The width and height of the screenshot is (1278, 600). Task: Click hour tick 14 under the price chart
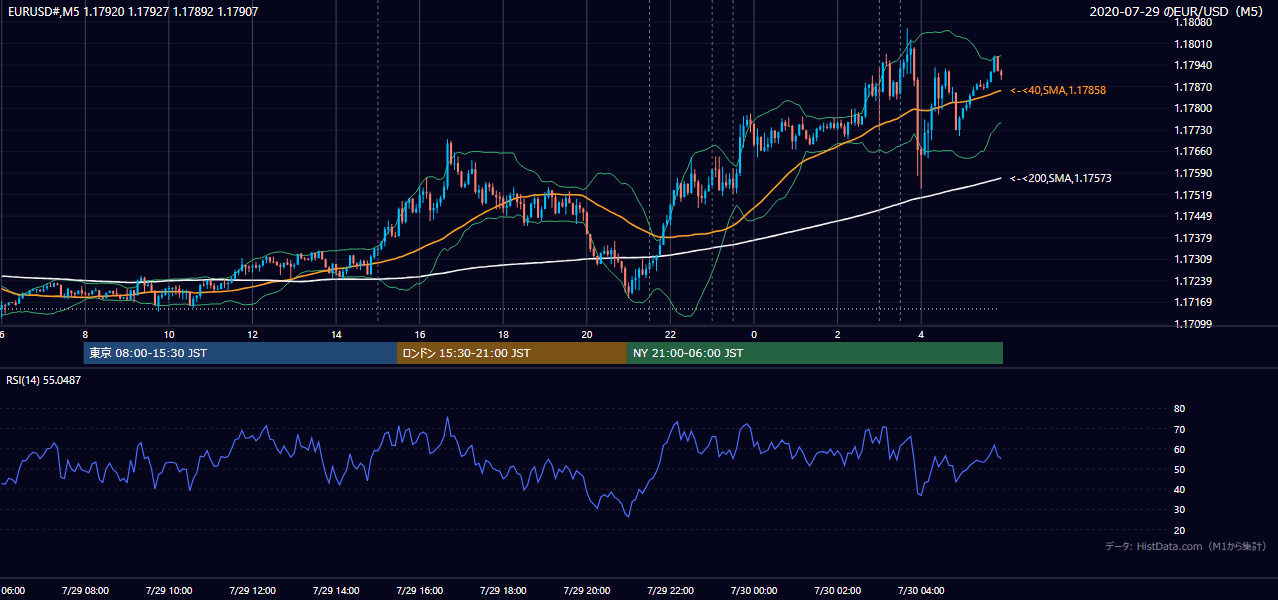click(x=336, y=334)
